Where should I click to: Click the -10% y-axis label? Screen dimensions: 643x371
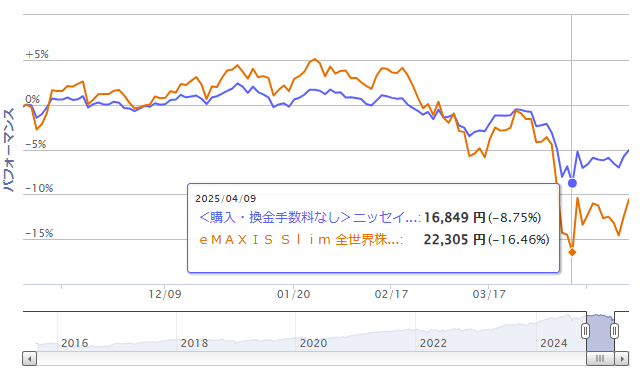[39, 189]
